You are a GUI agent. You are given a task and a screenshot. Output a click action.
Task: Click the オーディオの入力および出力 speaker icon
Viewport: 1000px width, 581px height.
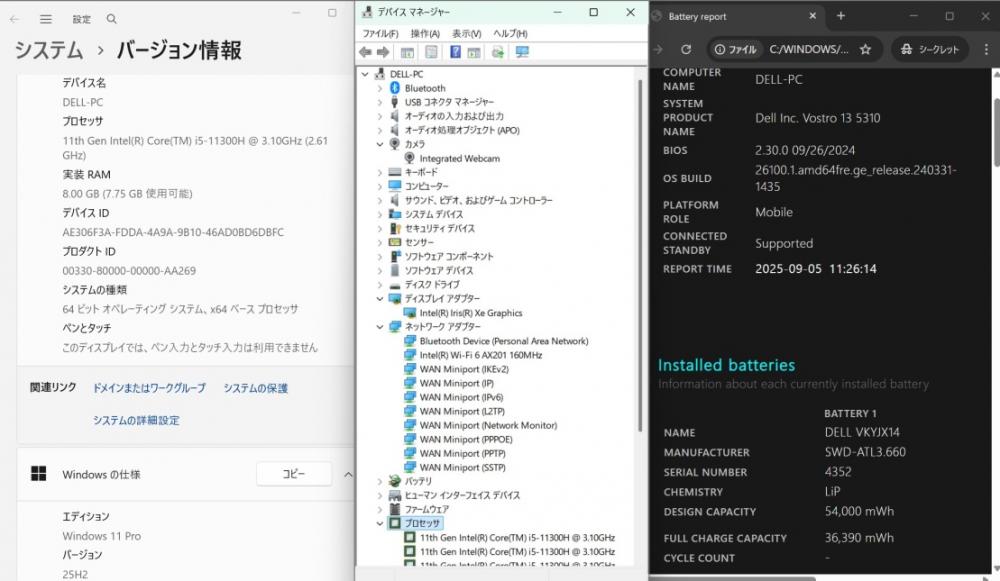click(x=395, y=116)
